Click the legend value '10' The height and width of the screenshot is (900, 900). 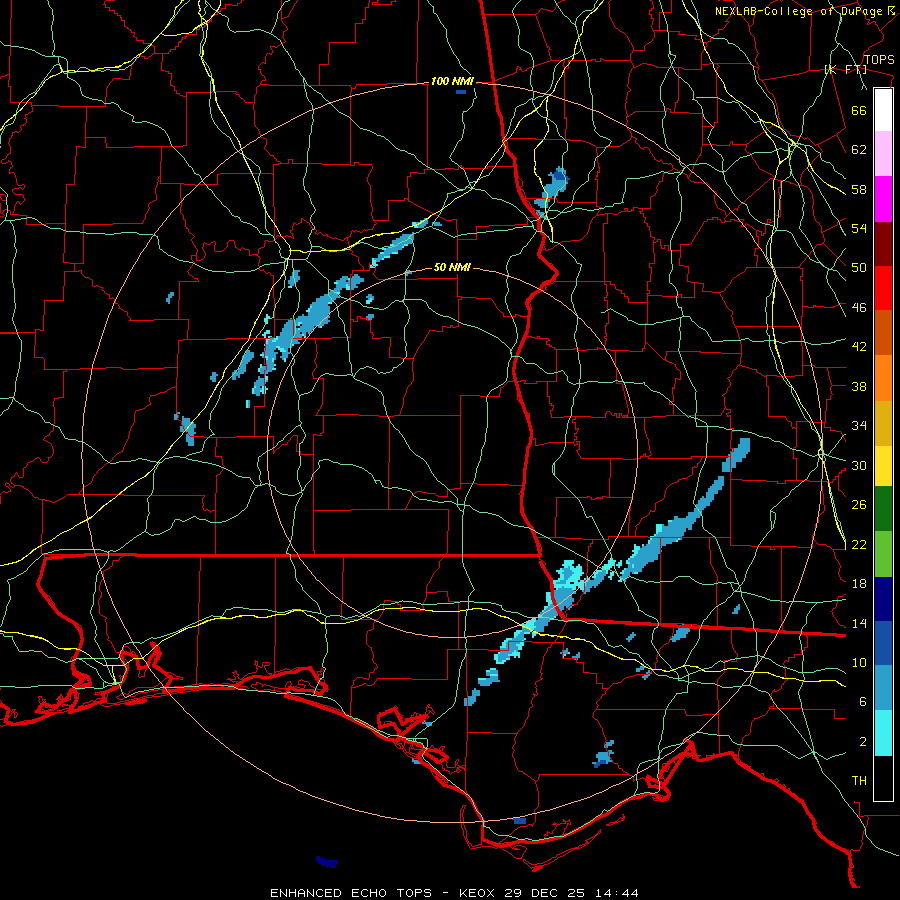coord(859,663)
